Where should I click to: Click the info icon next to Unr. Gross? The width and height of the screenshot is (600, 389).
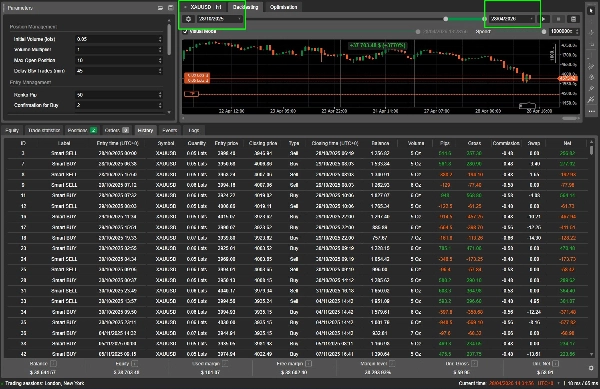pos(474,363)
